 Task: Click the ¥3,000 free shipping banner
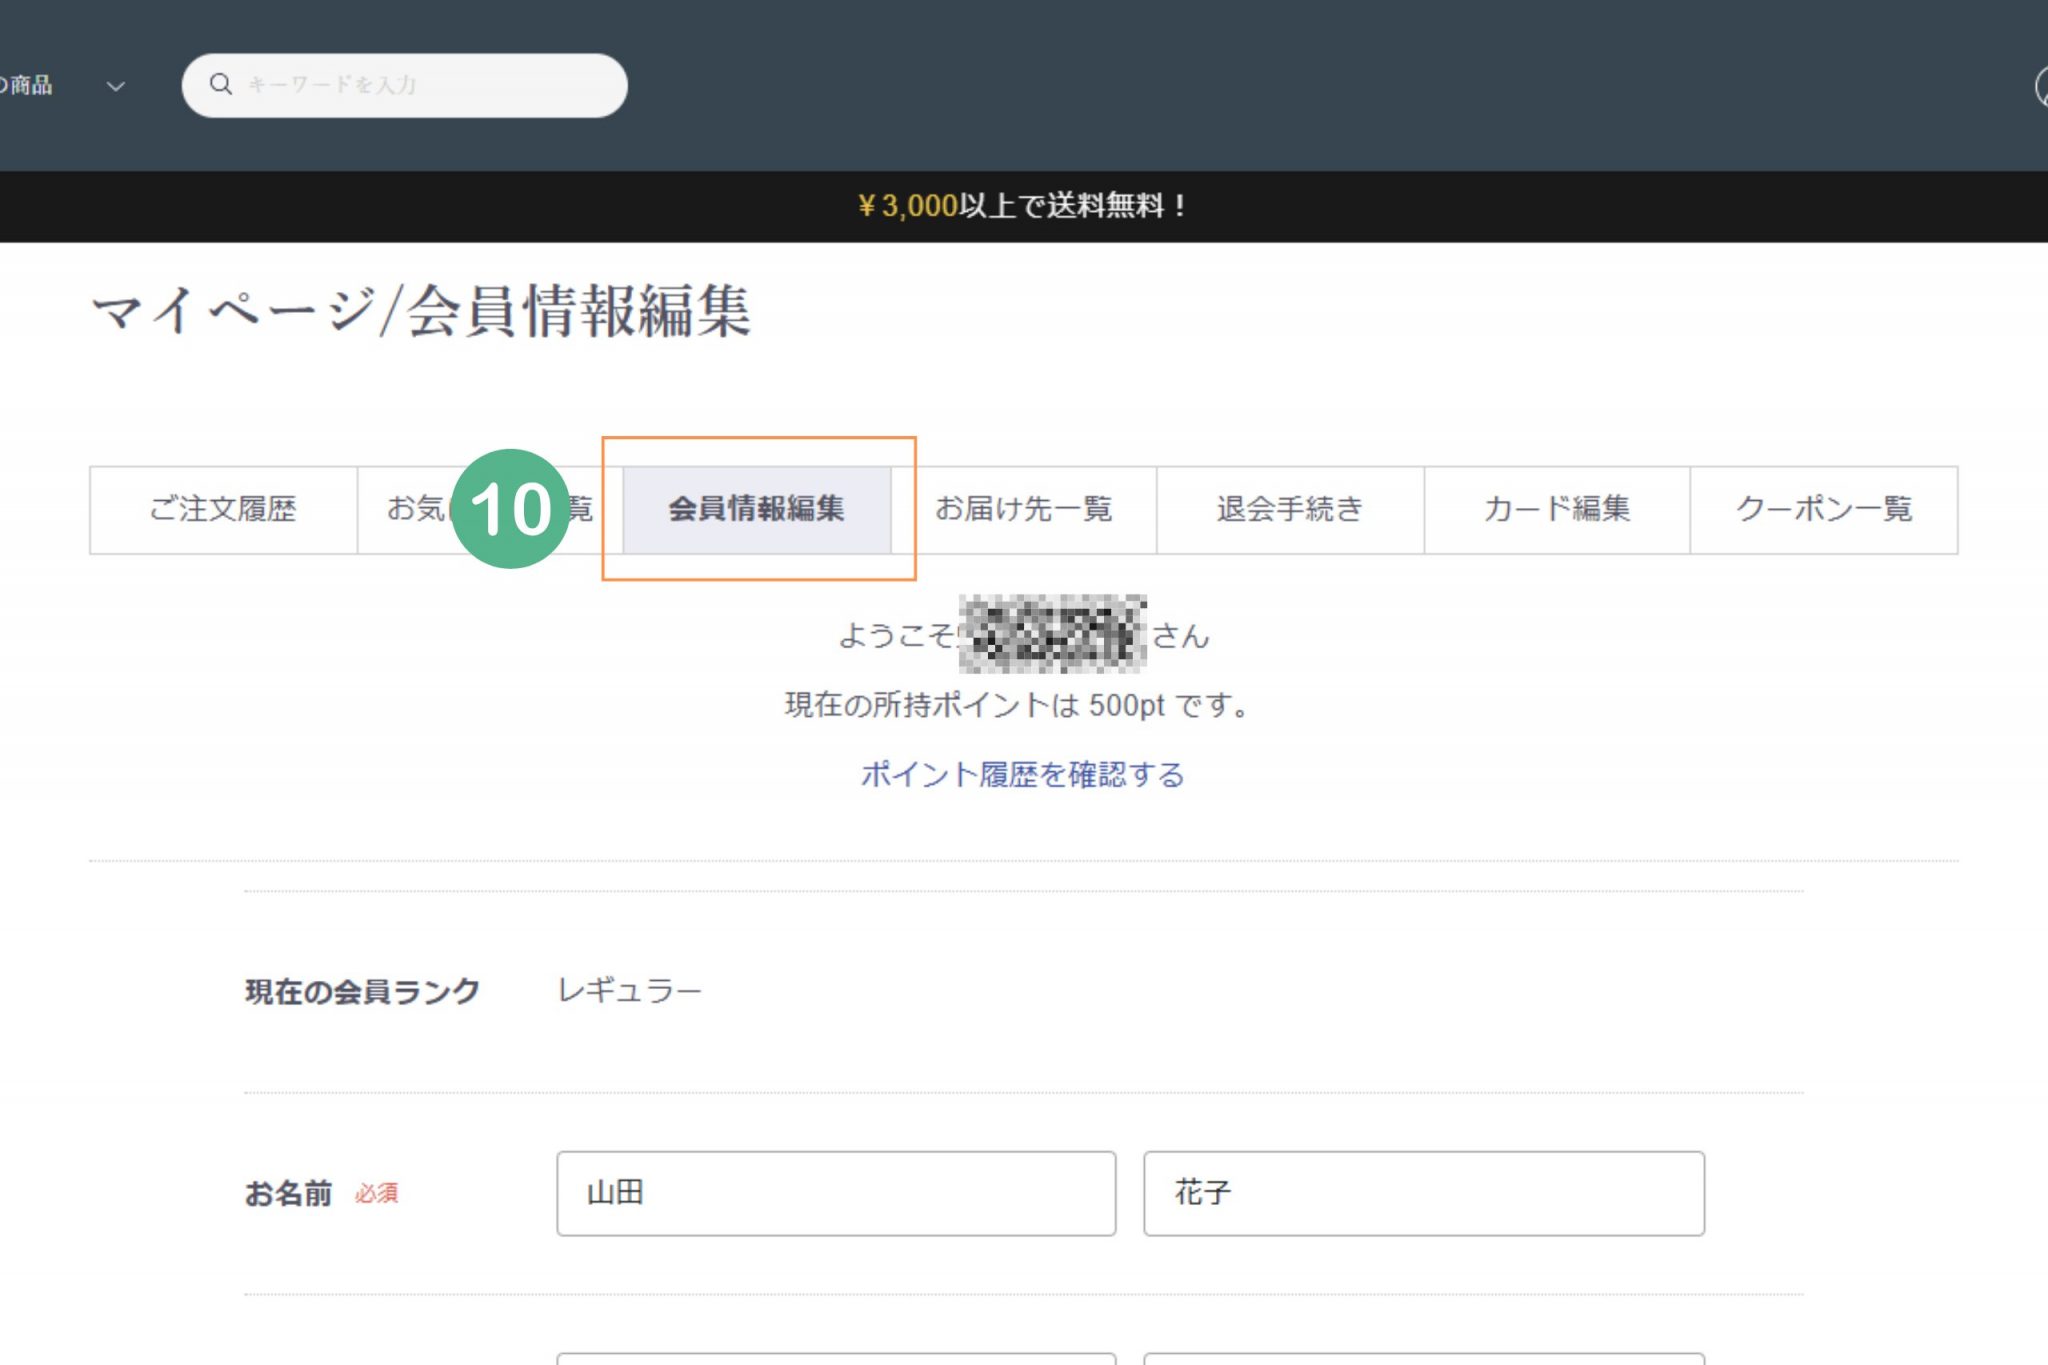click(1022, 206)
